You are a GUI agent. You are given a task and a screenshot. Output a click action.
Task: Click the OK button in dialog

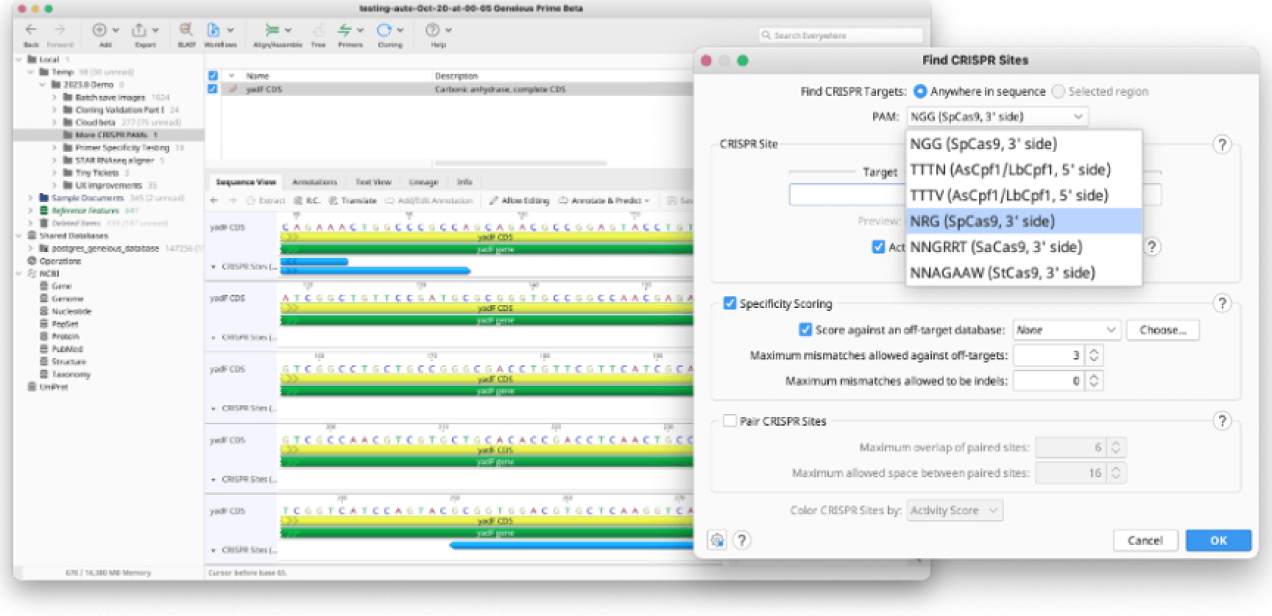[1218, 540]
